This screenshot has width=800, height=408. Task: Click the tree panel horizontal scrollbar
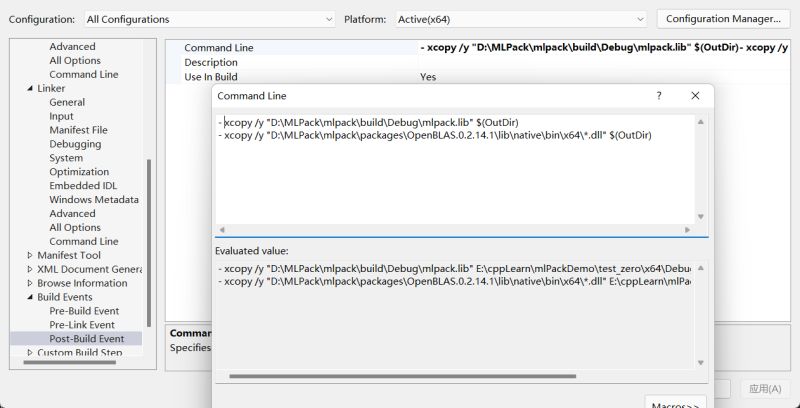coord(69,363)
